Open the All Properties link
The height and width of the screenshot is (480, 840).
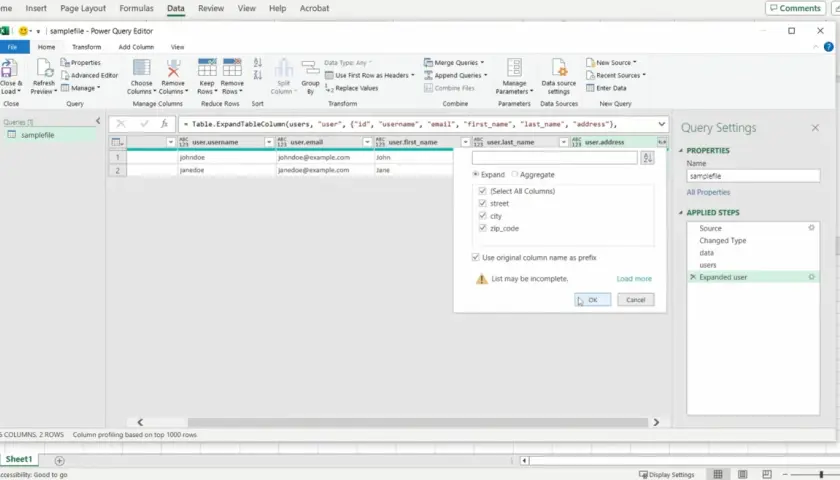click(x=708, y=192)
